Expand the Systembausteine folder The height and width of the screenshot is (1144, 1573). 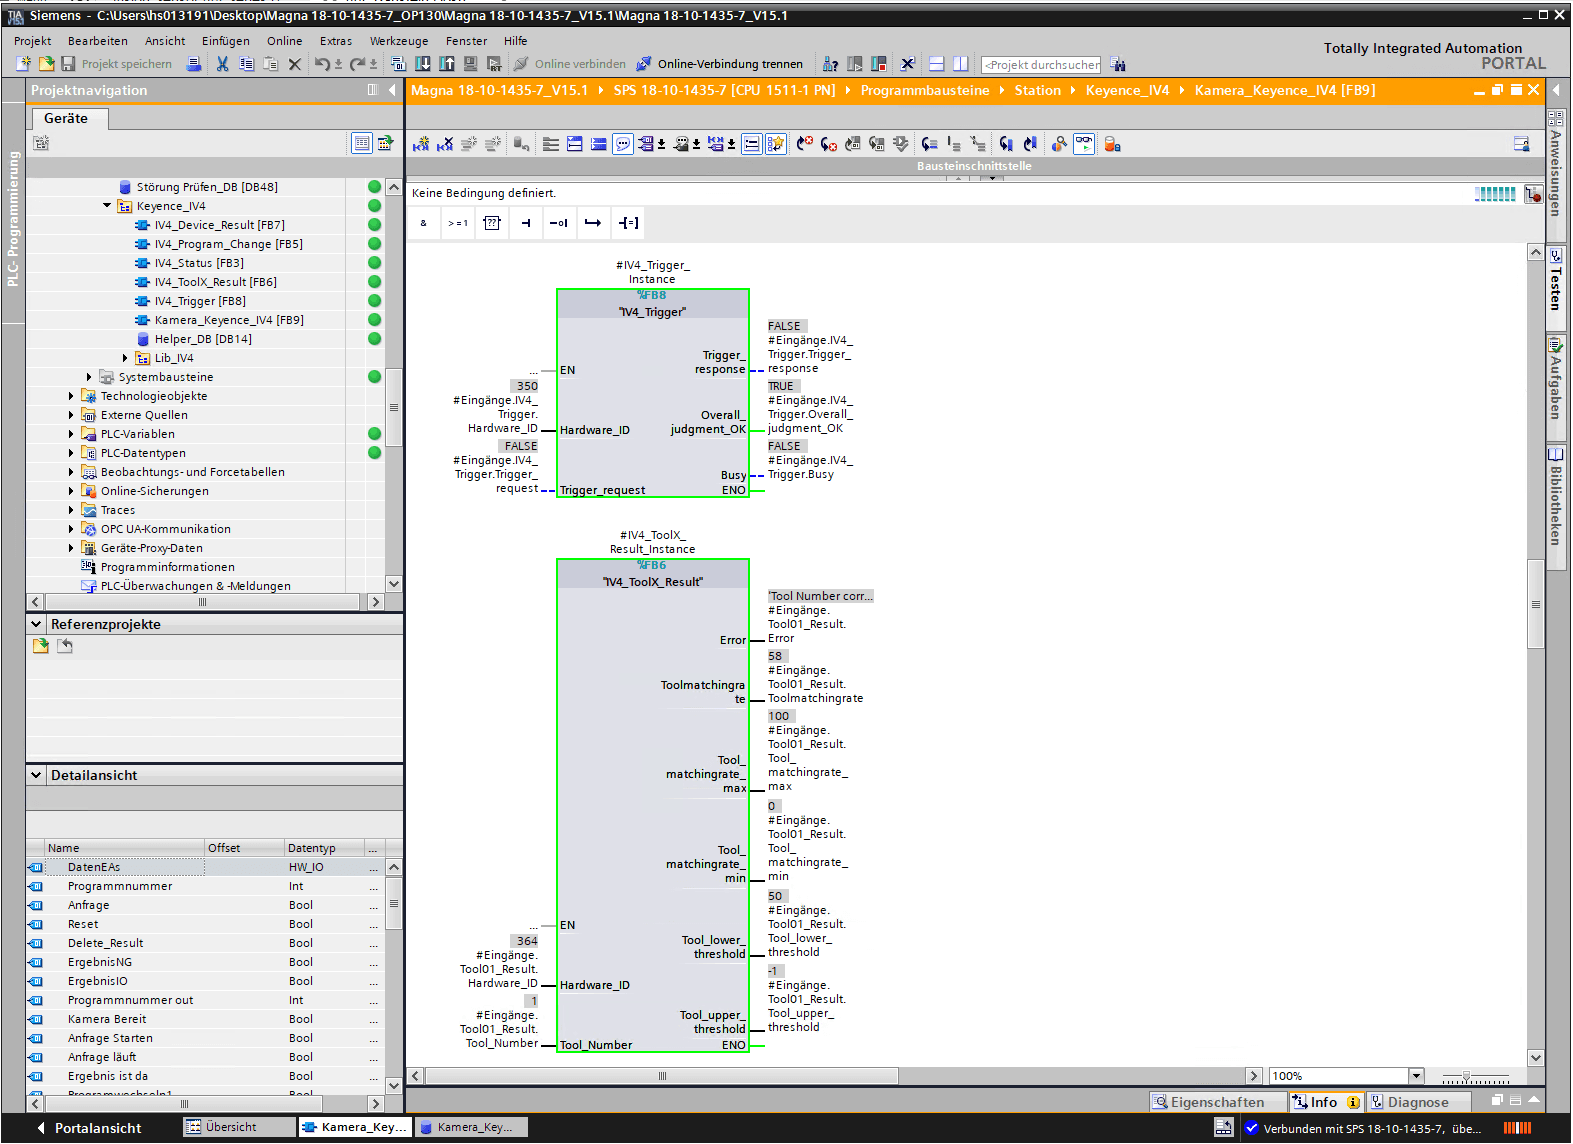pos(89,377)
